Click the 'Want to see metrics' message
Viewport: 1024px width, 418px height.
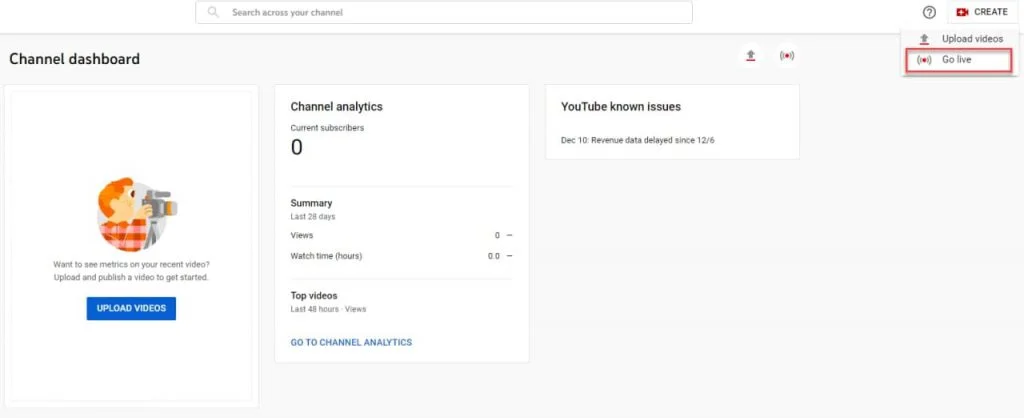[x=131, y=271]
